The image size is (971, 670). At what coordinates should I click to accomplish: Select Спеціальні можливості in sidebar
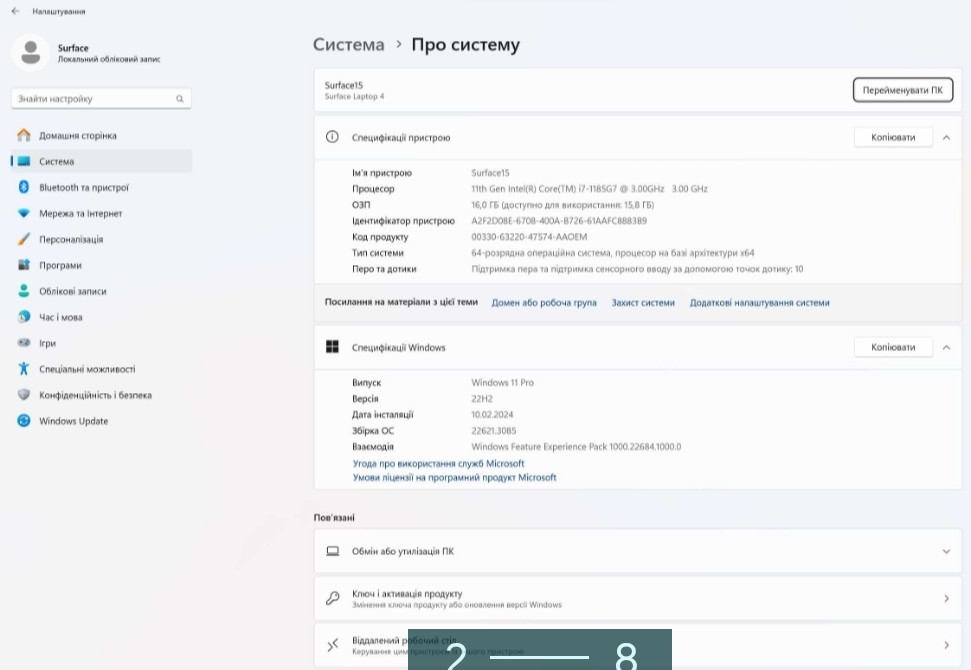point(87,369)
